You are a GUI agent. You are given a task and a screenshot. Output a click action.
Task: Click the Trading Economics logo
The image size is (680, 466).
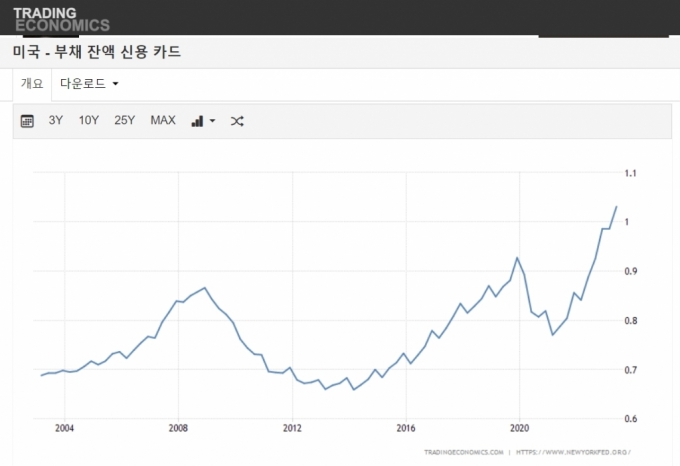pos(61,18)
